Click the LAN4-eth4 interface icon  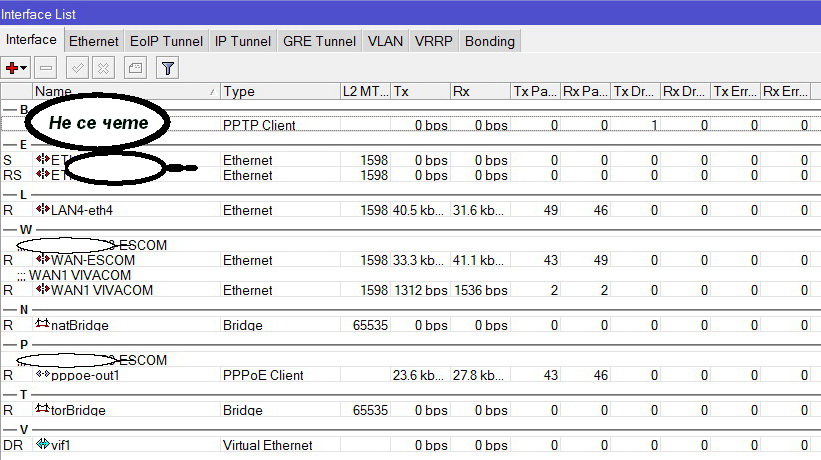pyautogui.click(x=42, y=210)
